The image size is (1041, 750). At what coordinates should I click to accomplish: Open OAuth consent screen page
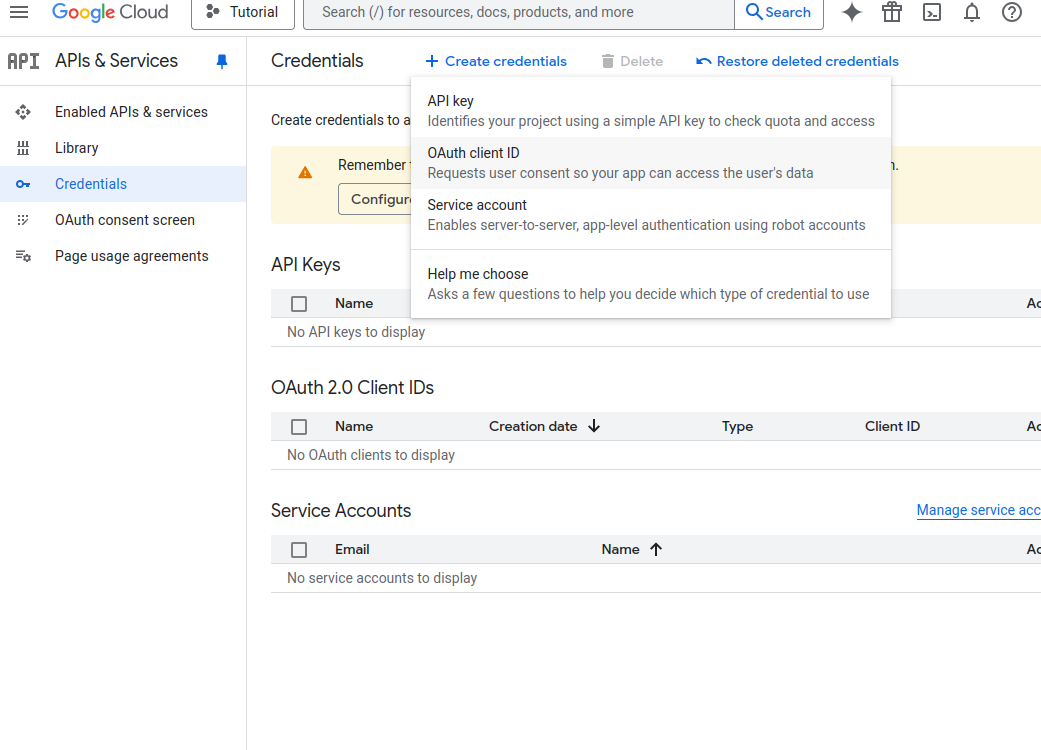(x=123, y=220)
